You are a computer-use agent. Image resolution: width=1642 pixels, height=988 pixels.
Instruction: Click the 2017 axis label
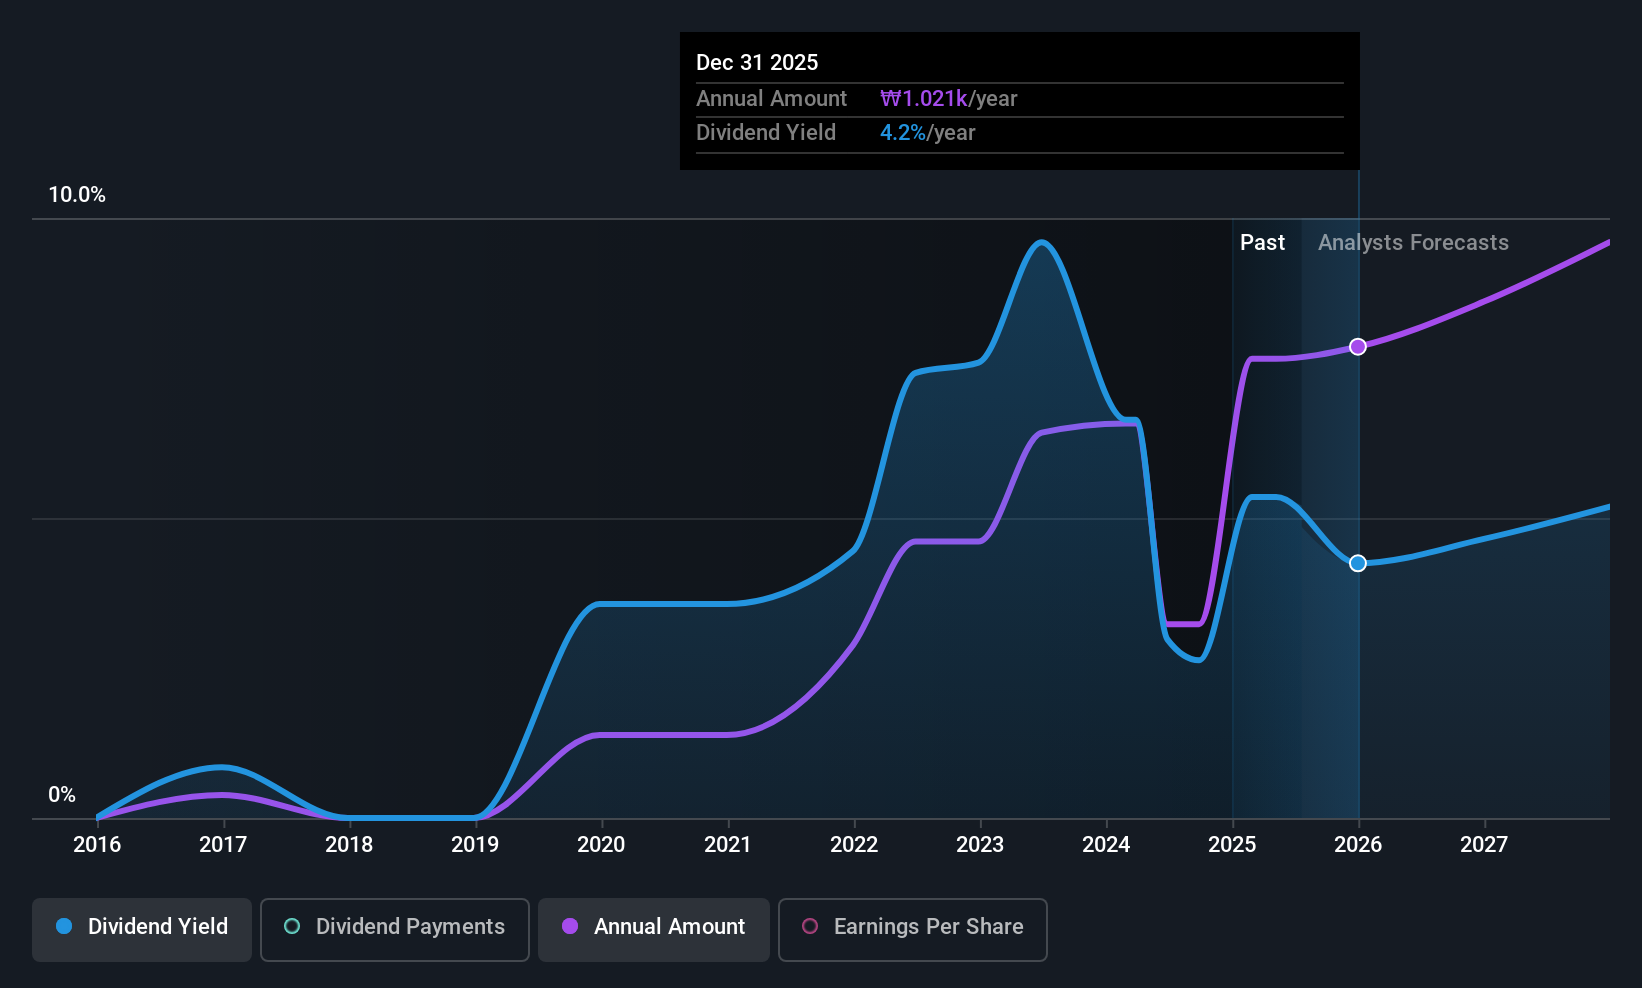[223, 845]
